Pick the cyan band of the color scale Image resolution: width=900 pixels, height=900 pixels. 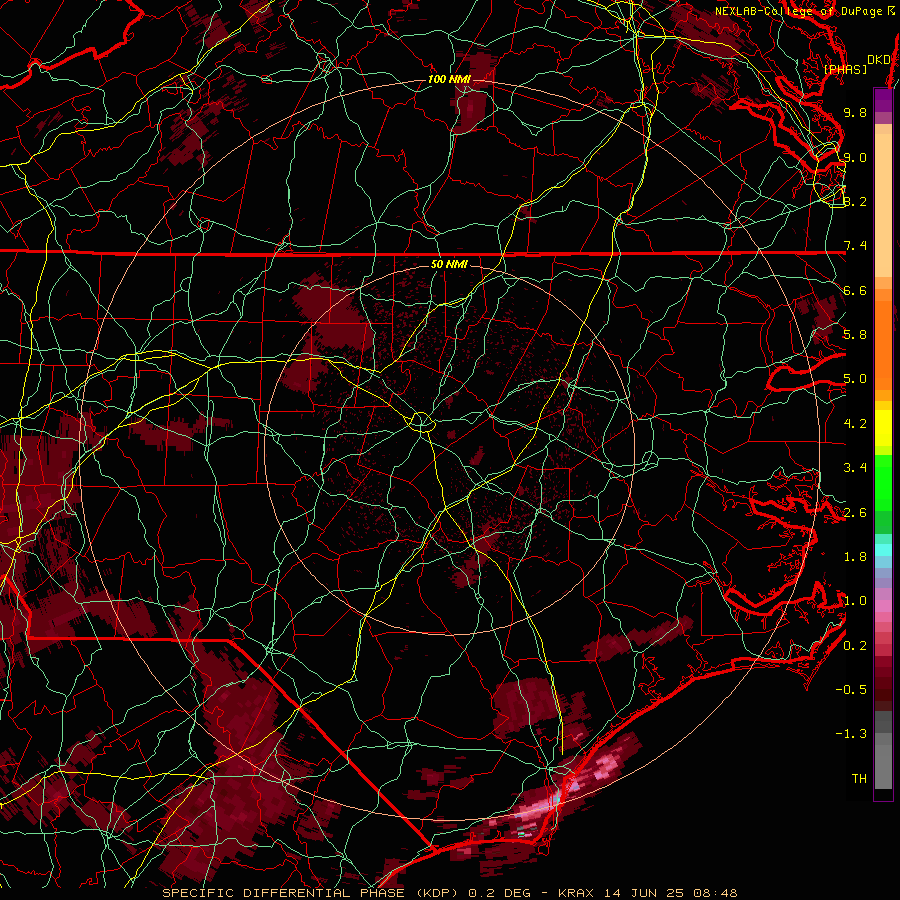tap(883, 550)
